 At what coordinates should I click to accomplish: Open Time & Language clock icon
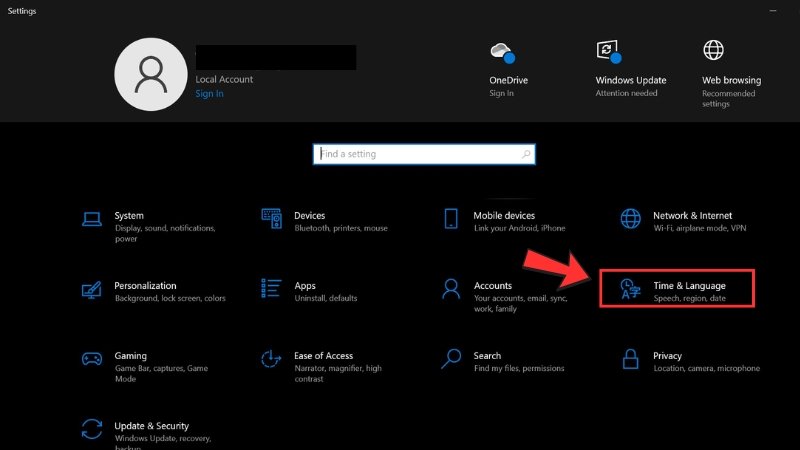click(630, 290)
